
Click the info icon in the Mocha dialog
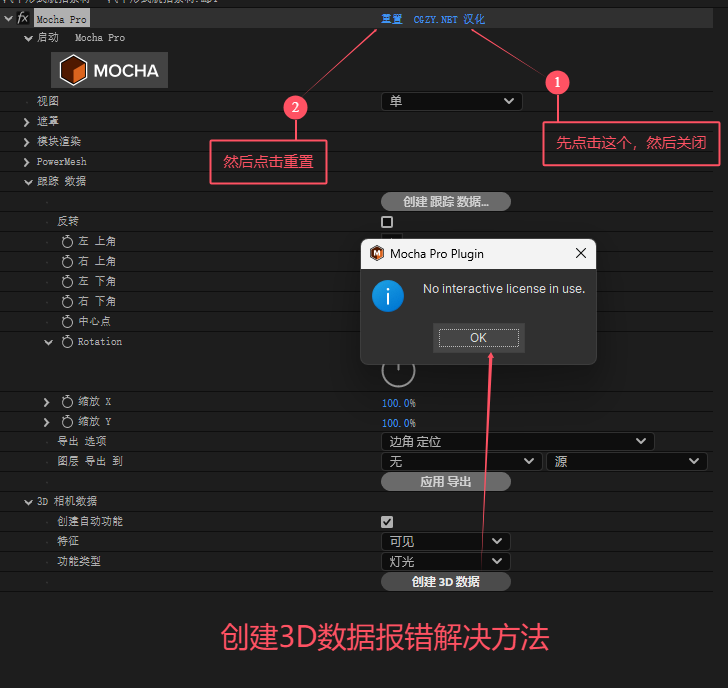388,296
